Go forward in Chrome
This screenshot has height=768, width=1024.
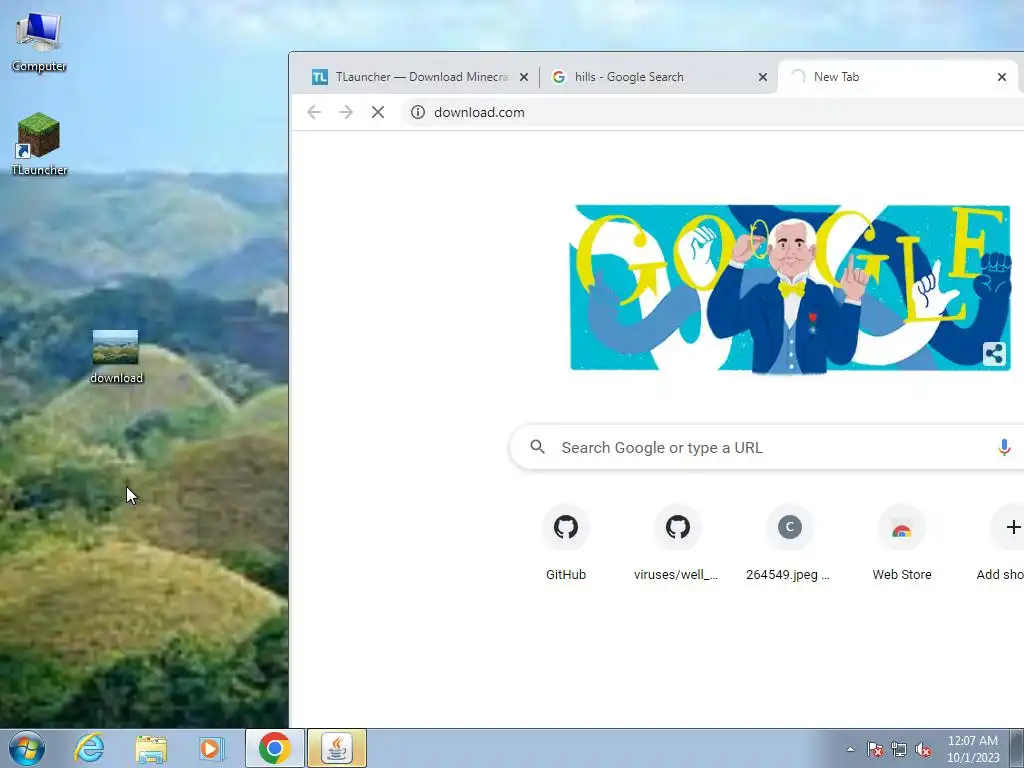pyautogui.click(x=346, y=112)
